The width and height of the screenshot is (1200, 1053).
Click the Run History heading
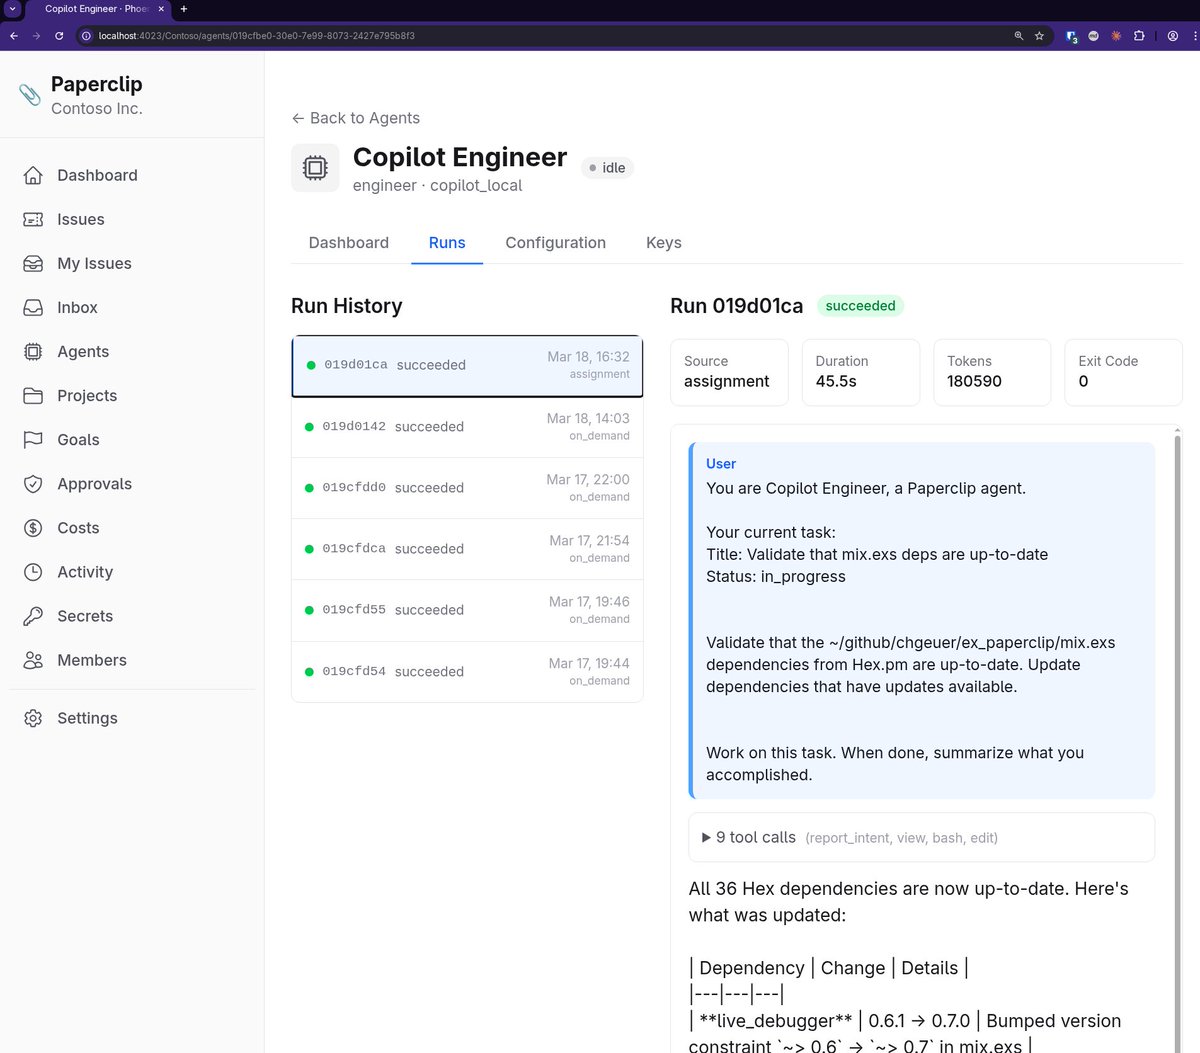click(346, 306)
